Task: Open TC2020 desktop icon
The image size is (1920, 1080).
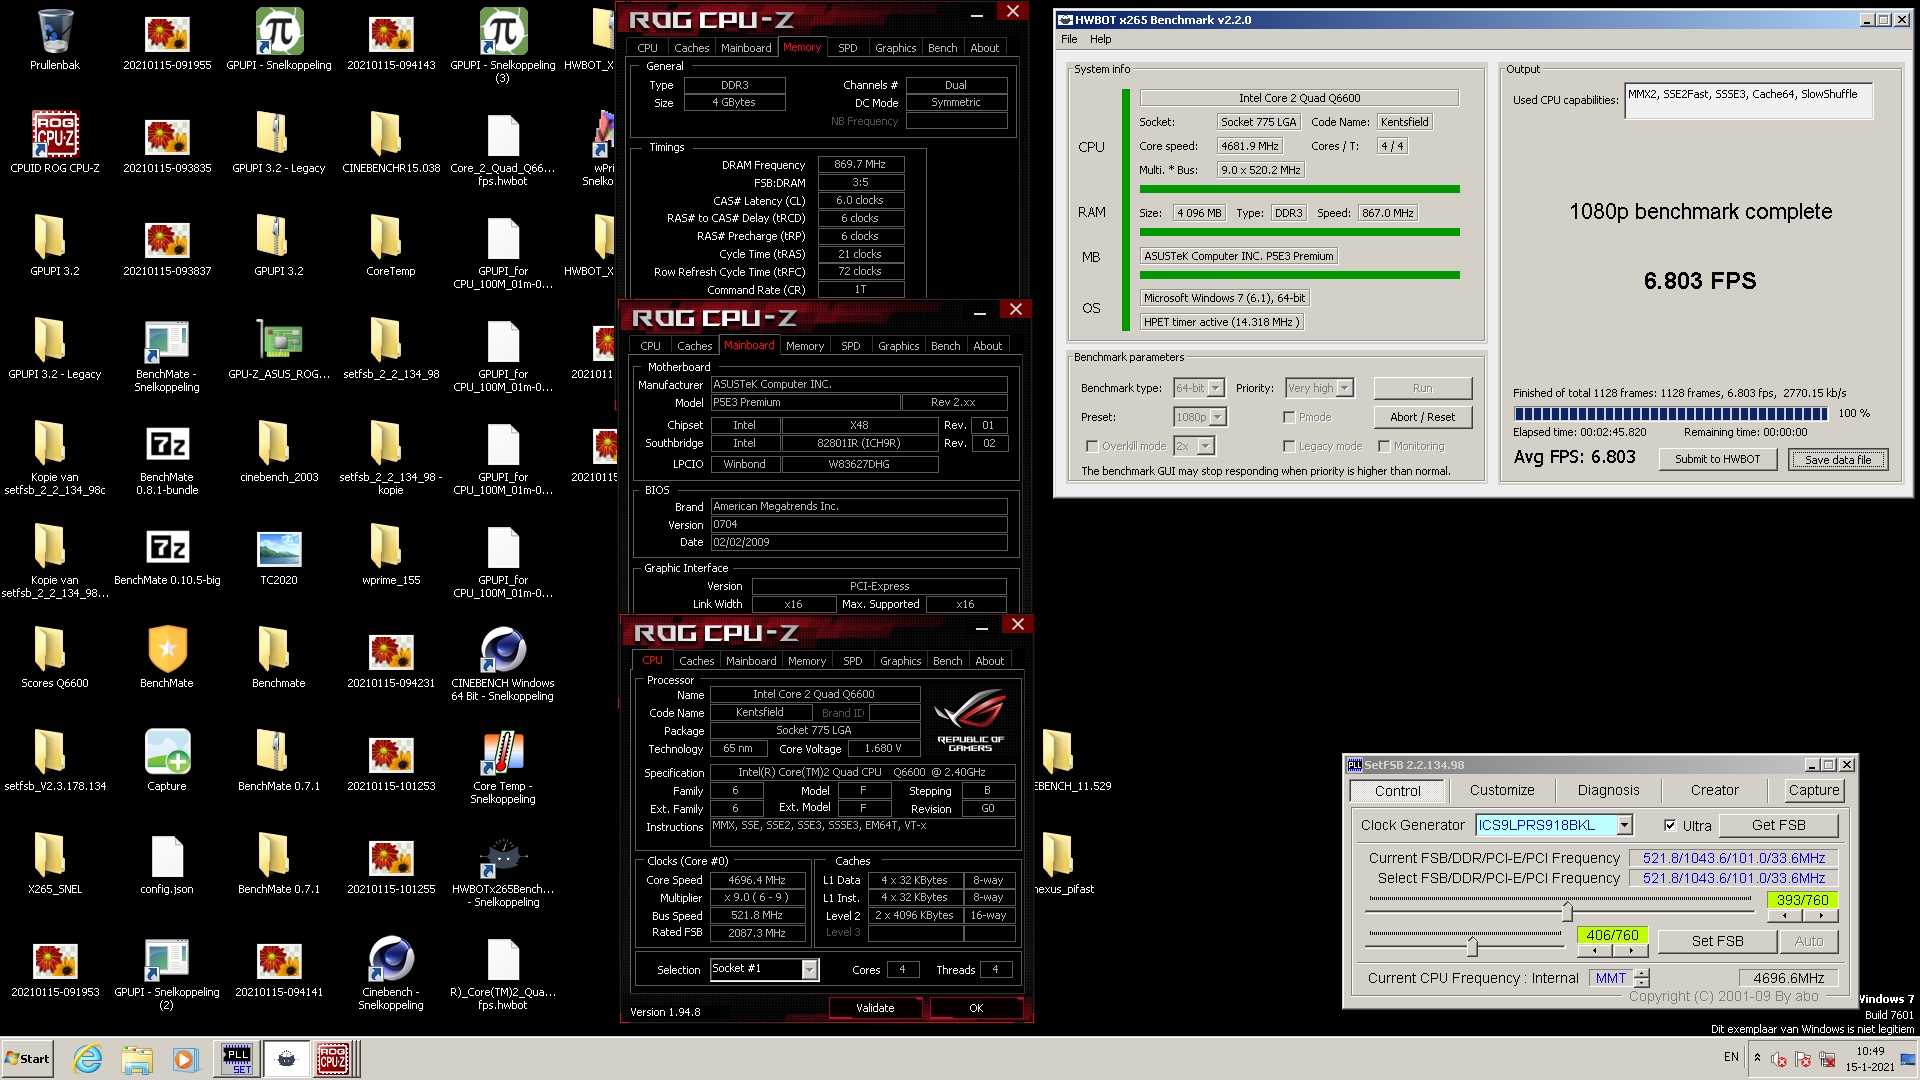Action: click(279, 556)
